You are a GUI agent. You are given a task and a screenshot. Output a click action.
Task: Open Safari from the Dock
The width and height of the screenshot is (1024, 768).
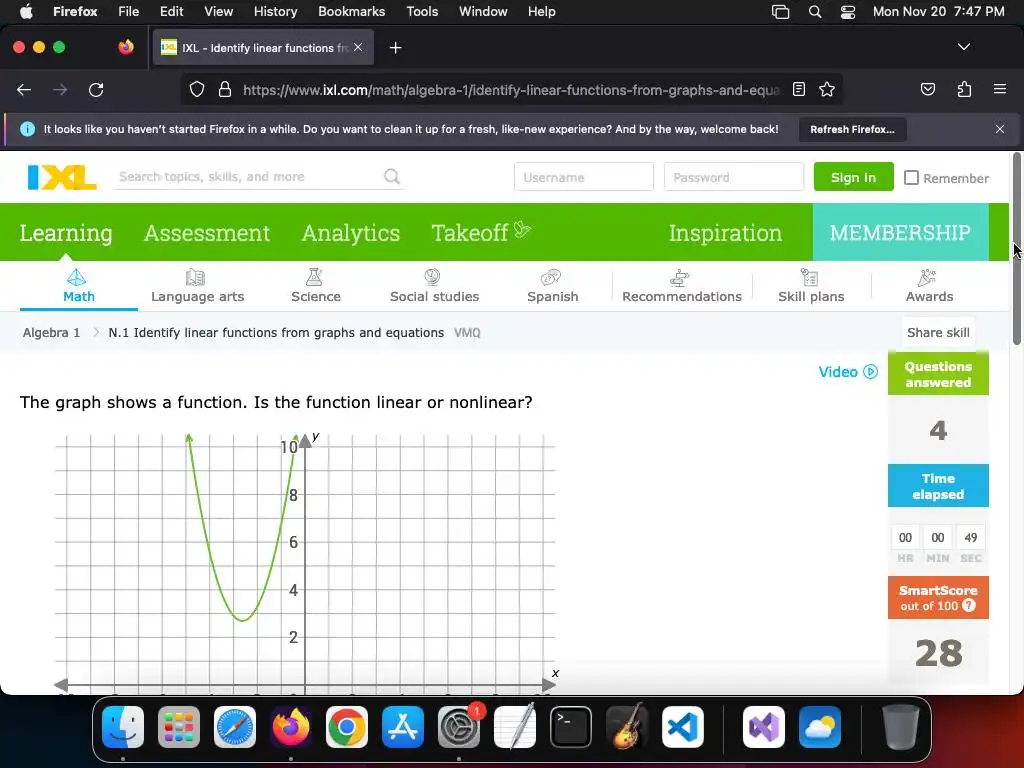pos(234,727)
